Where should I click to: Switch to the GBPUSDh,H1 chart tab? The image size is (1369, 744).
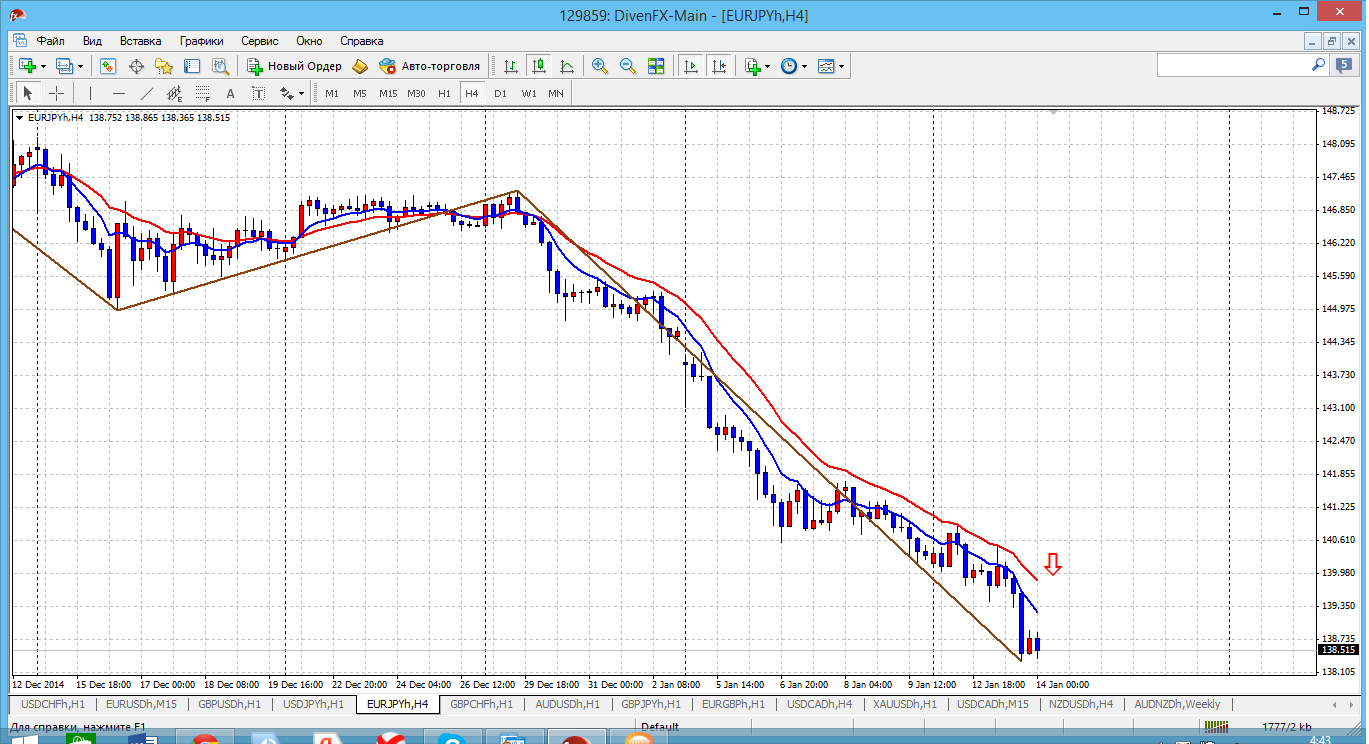(x=229, y=704)
